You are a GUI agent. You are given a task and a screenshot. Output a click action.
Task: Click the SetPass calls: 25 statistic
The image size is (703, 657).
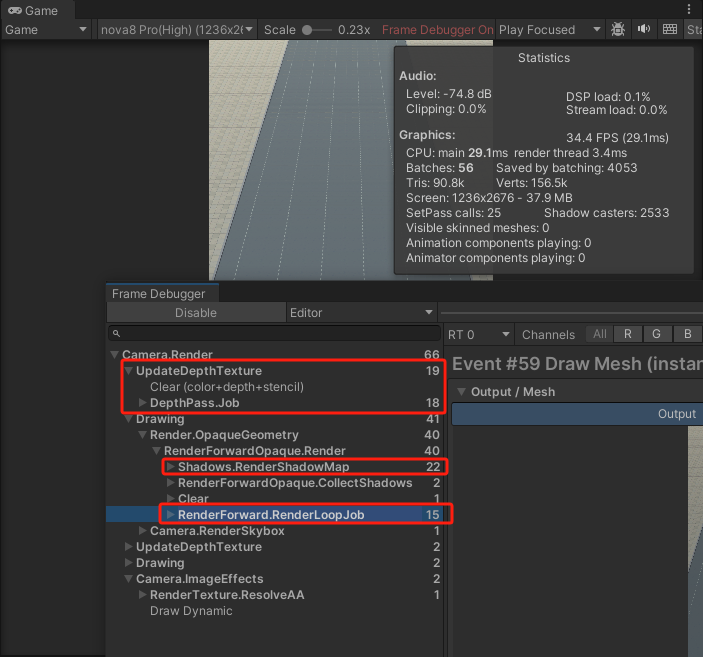[x=453, y=213]
